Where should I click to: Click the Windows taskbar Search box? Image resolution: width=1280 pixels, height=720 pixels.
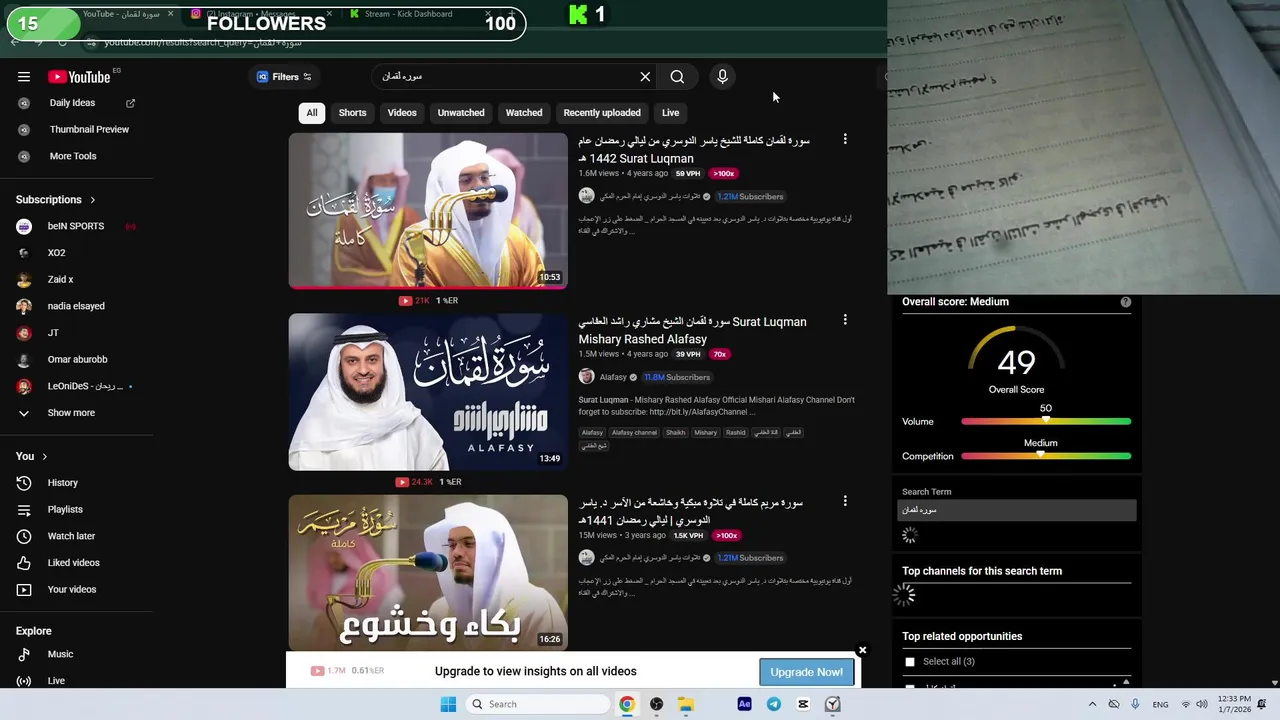pyautogui.click(x=539, y=704)
